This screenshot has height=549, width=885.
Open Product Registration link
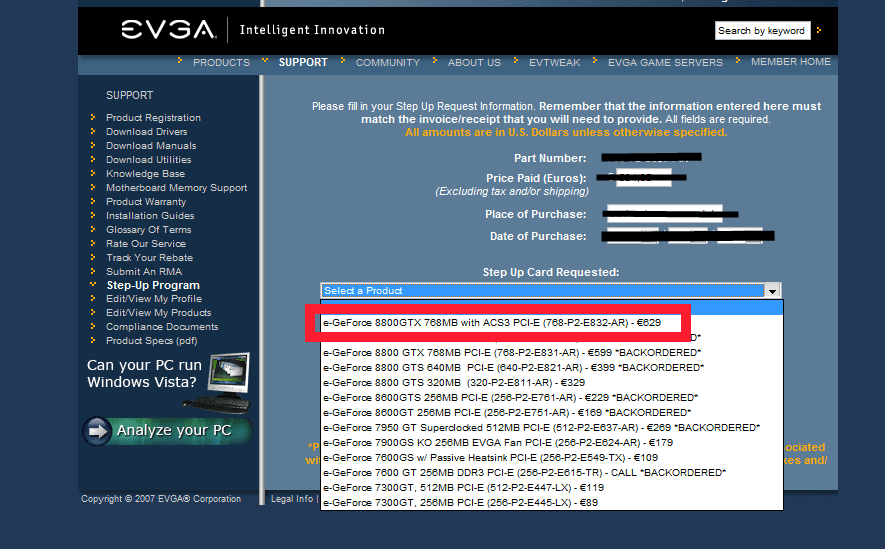[153, 117]
